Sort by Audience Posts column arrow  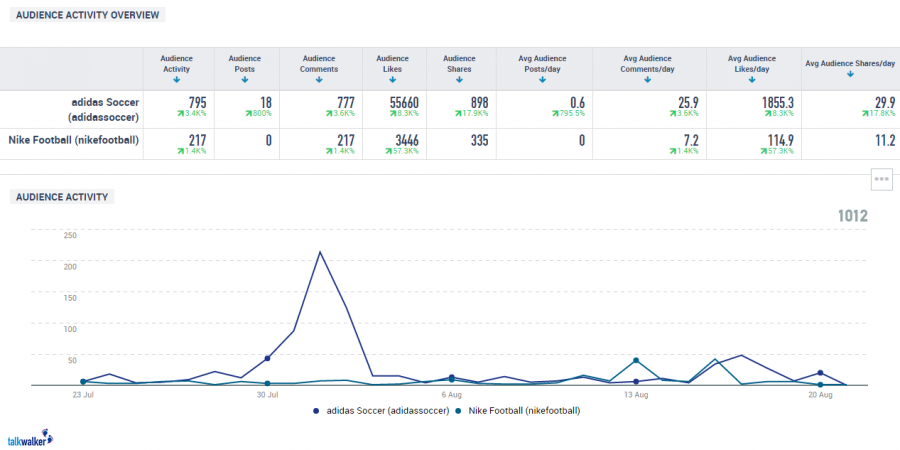(245, 80)
